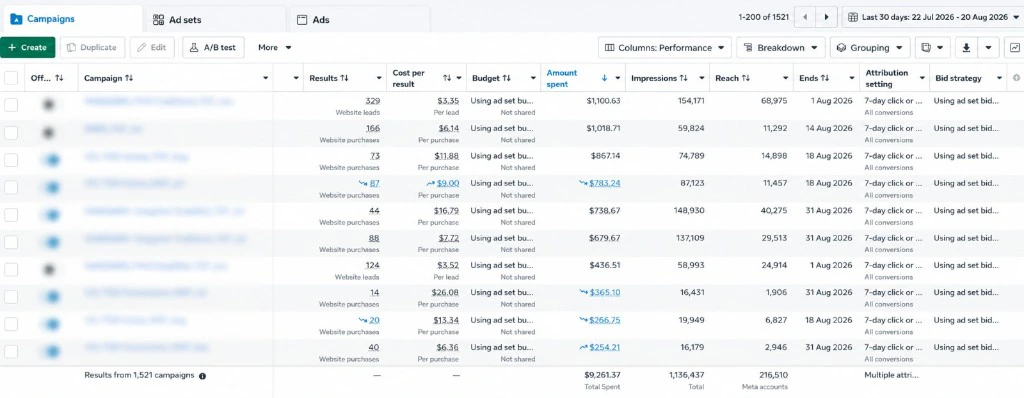Open the Results column dropdown arrow
The image size is (1024, 398).
point(379,78)
